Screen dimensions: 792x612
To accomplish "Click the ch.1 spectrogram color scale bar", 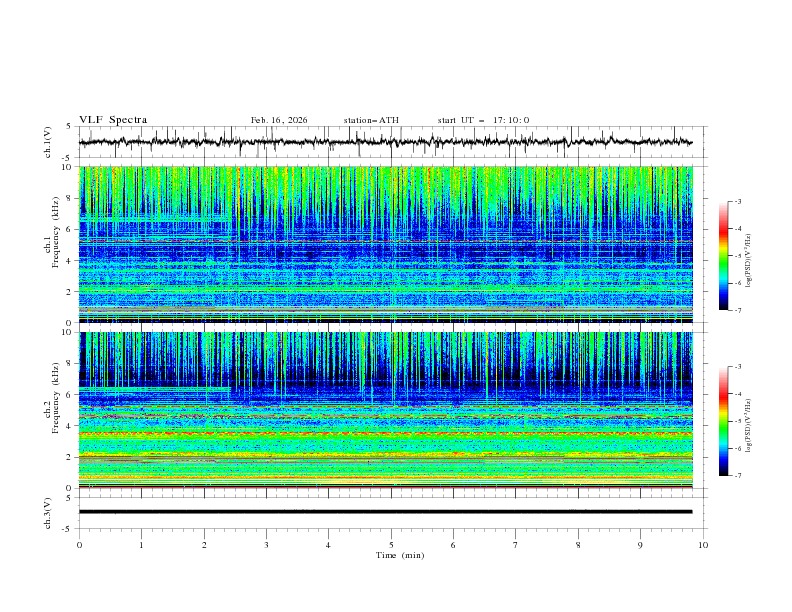I will tap(723, 255).
